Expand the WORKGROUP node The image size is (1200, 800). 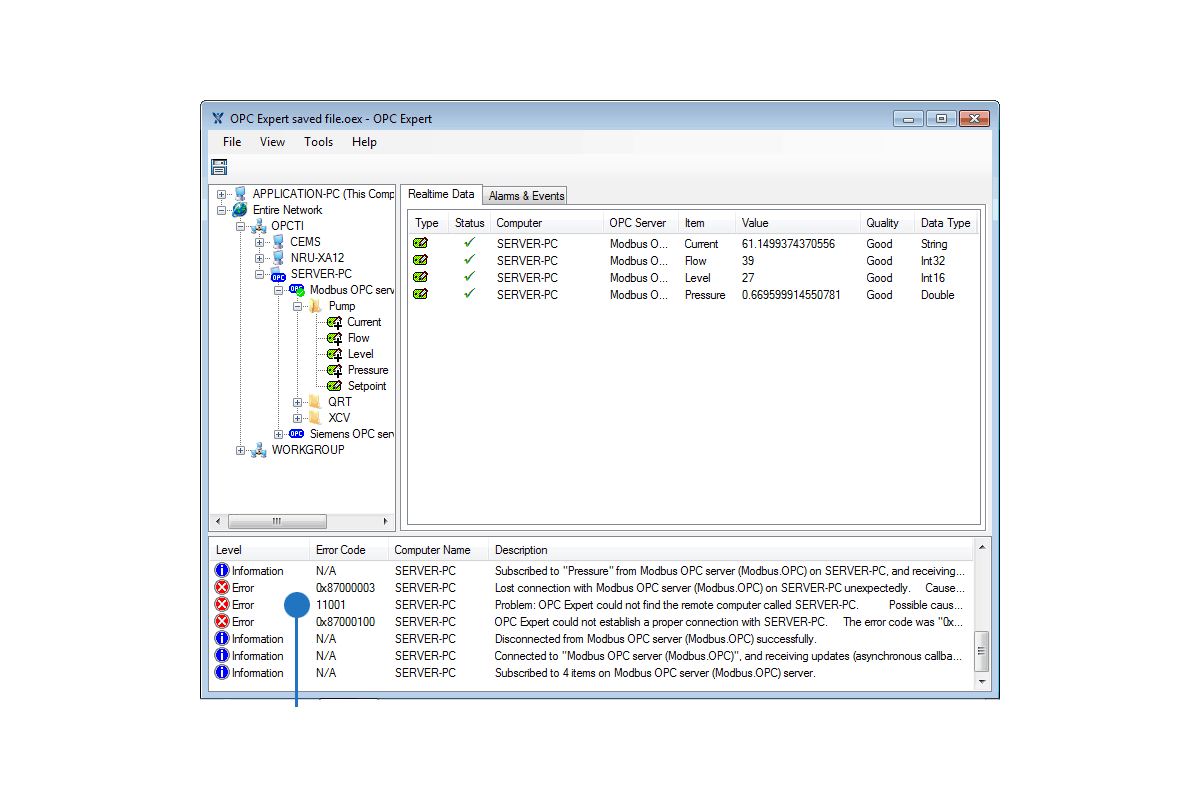tap(241, 450)
